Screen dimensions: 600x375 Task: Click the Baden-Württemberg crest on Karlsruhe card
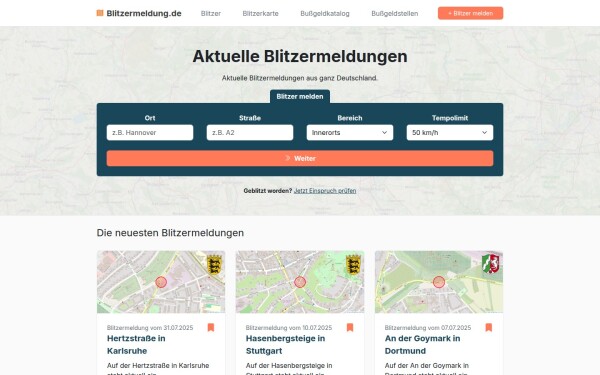[214, 264]
